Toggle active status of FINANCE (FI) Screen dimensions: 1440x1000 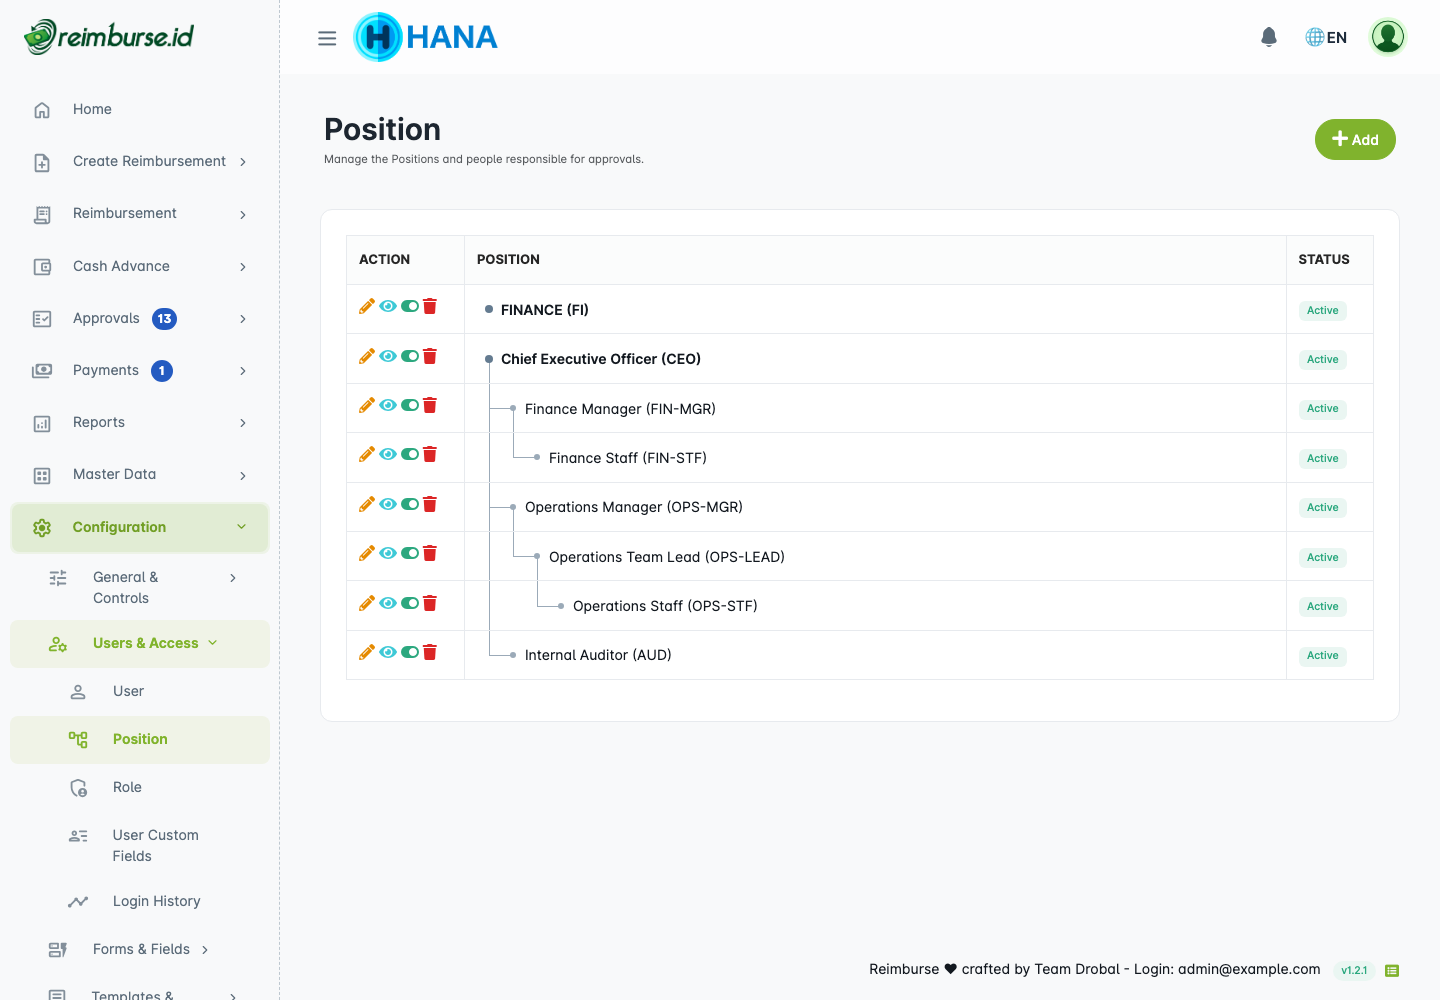click(x=410, y=306)
